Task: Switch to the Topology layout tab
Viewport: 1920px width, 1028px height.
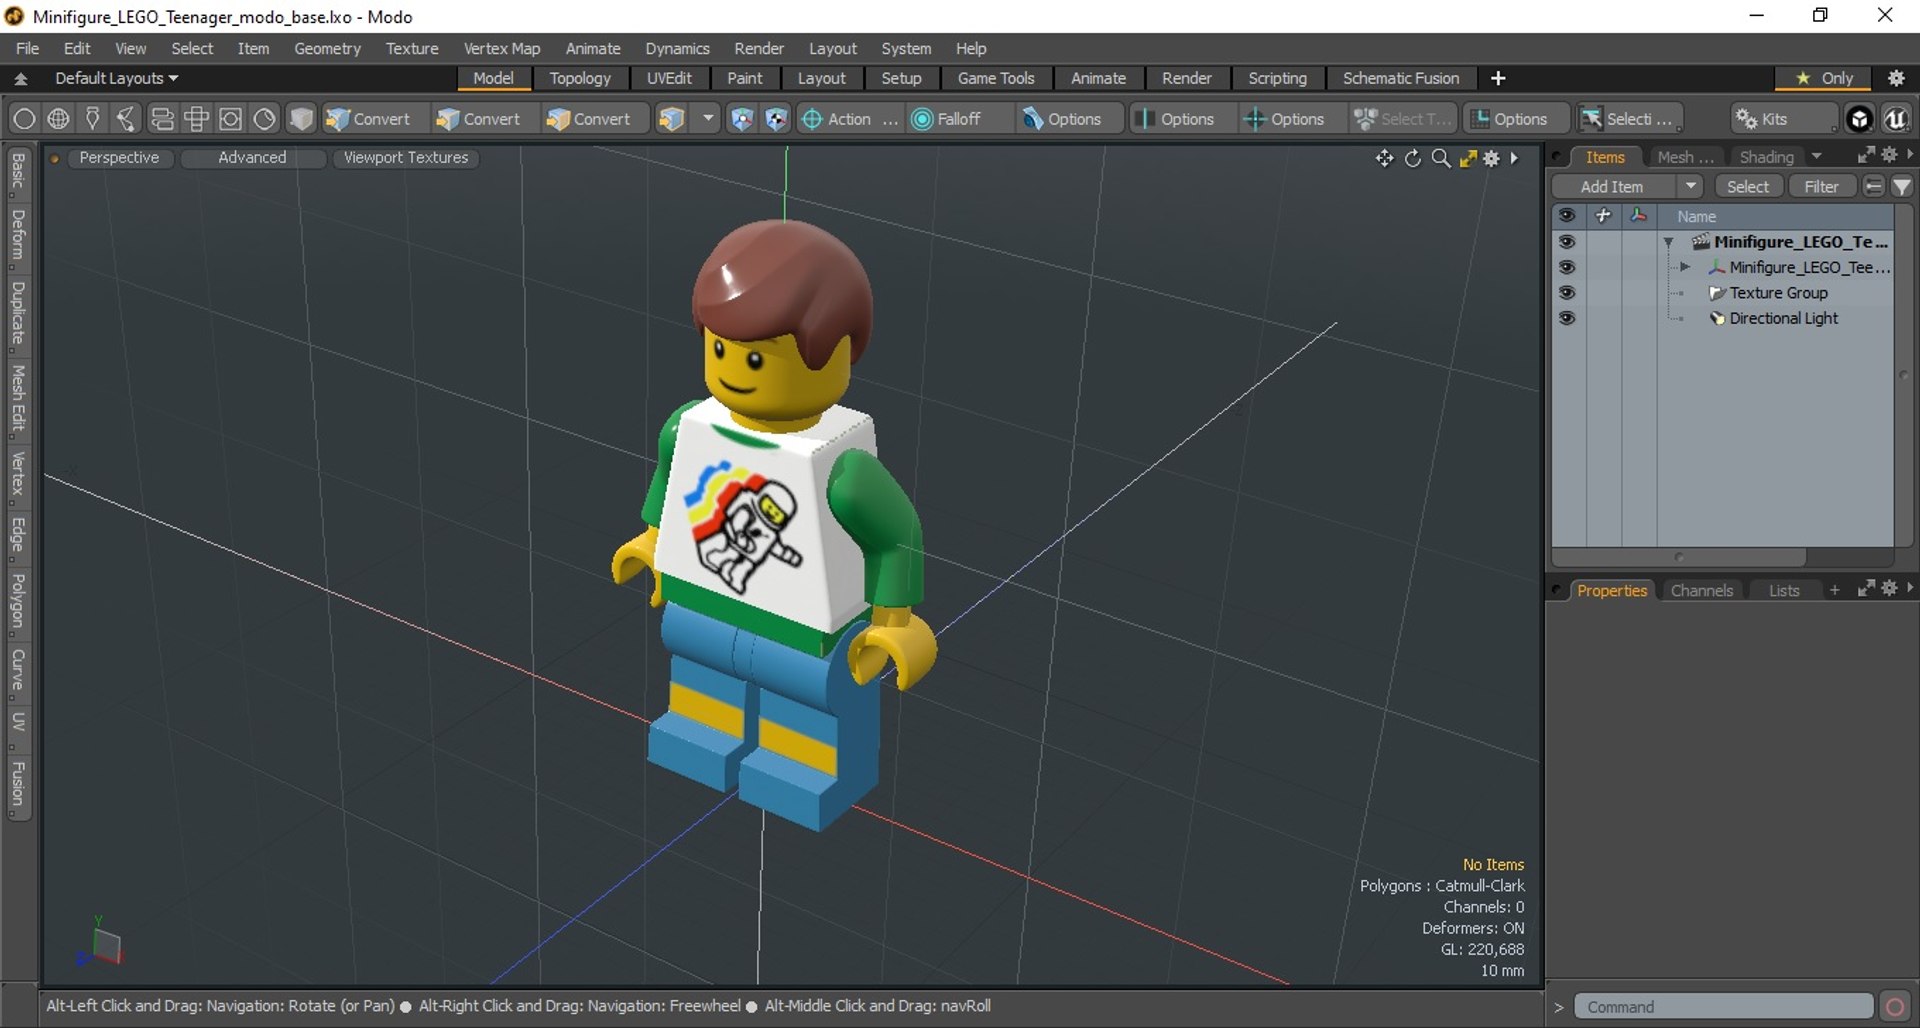Action: click(580, 78)
